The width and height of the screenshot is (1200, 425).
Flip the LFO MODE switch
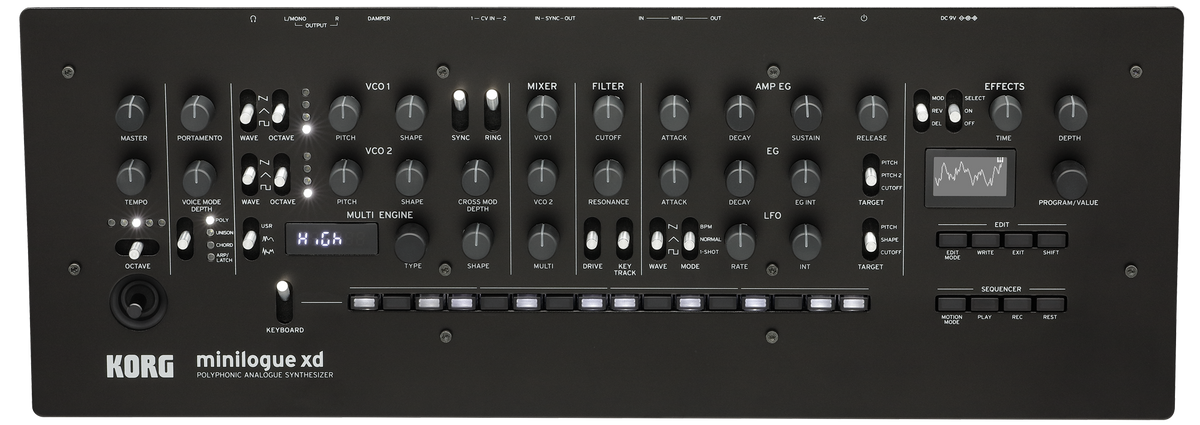[689, 240]
